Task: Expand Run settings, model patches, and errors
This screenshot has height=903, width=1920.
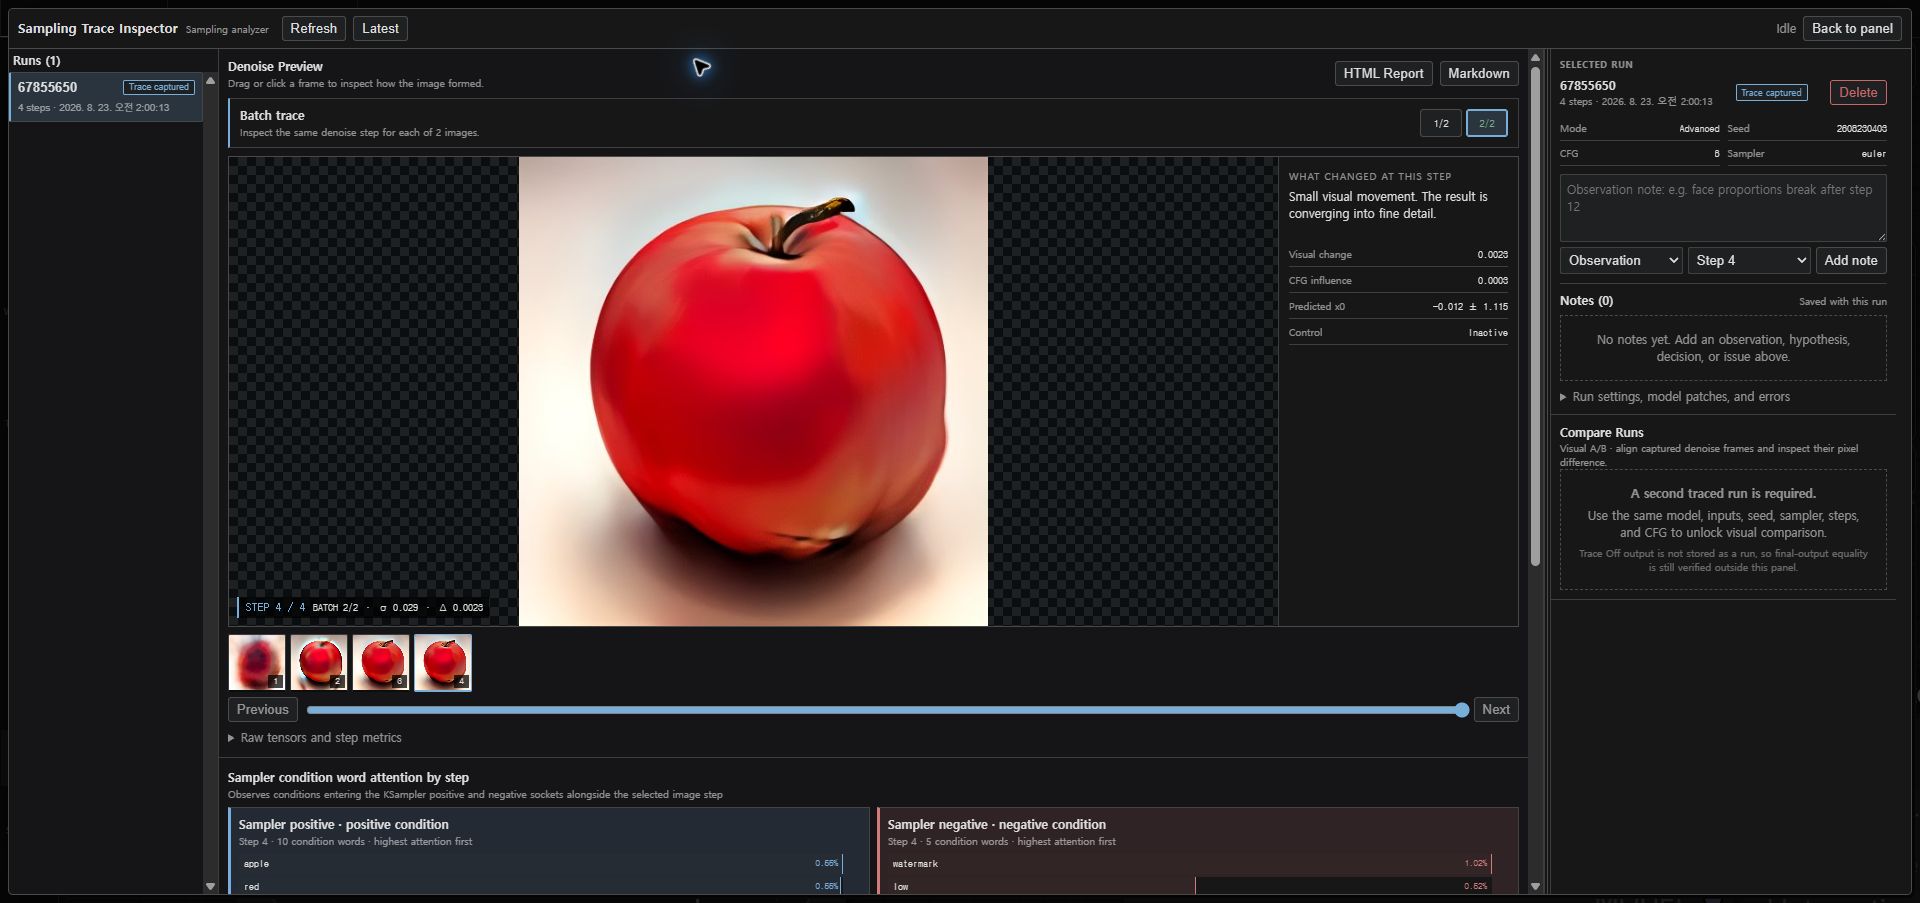Action: (x=1675, y=397)
